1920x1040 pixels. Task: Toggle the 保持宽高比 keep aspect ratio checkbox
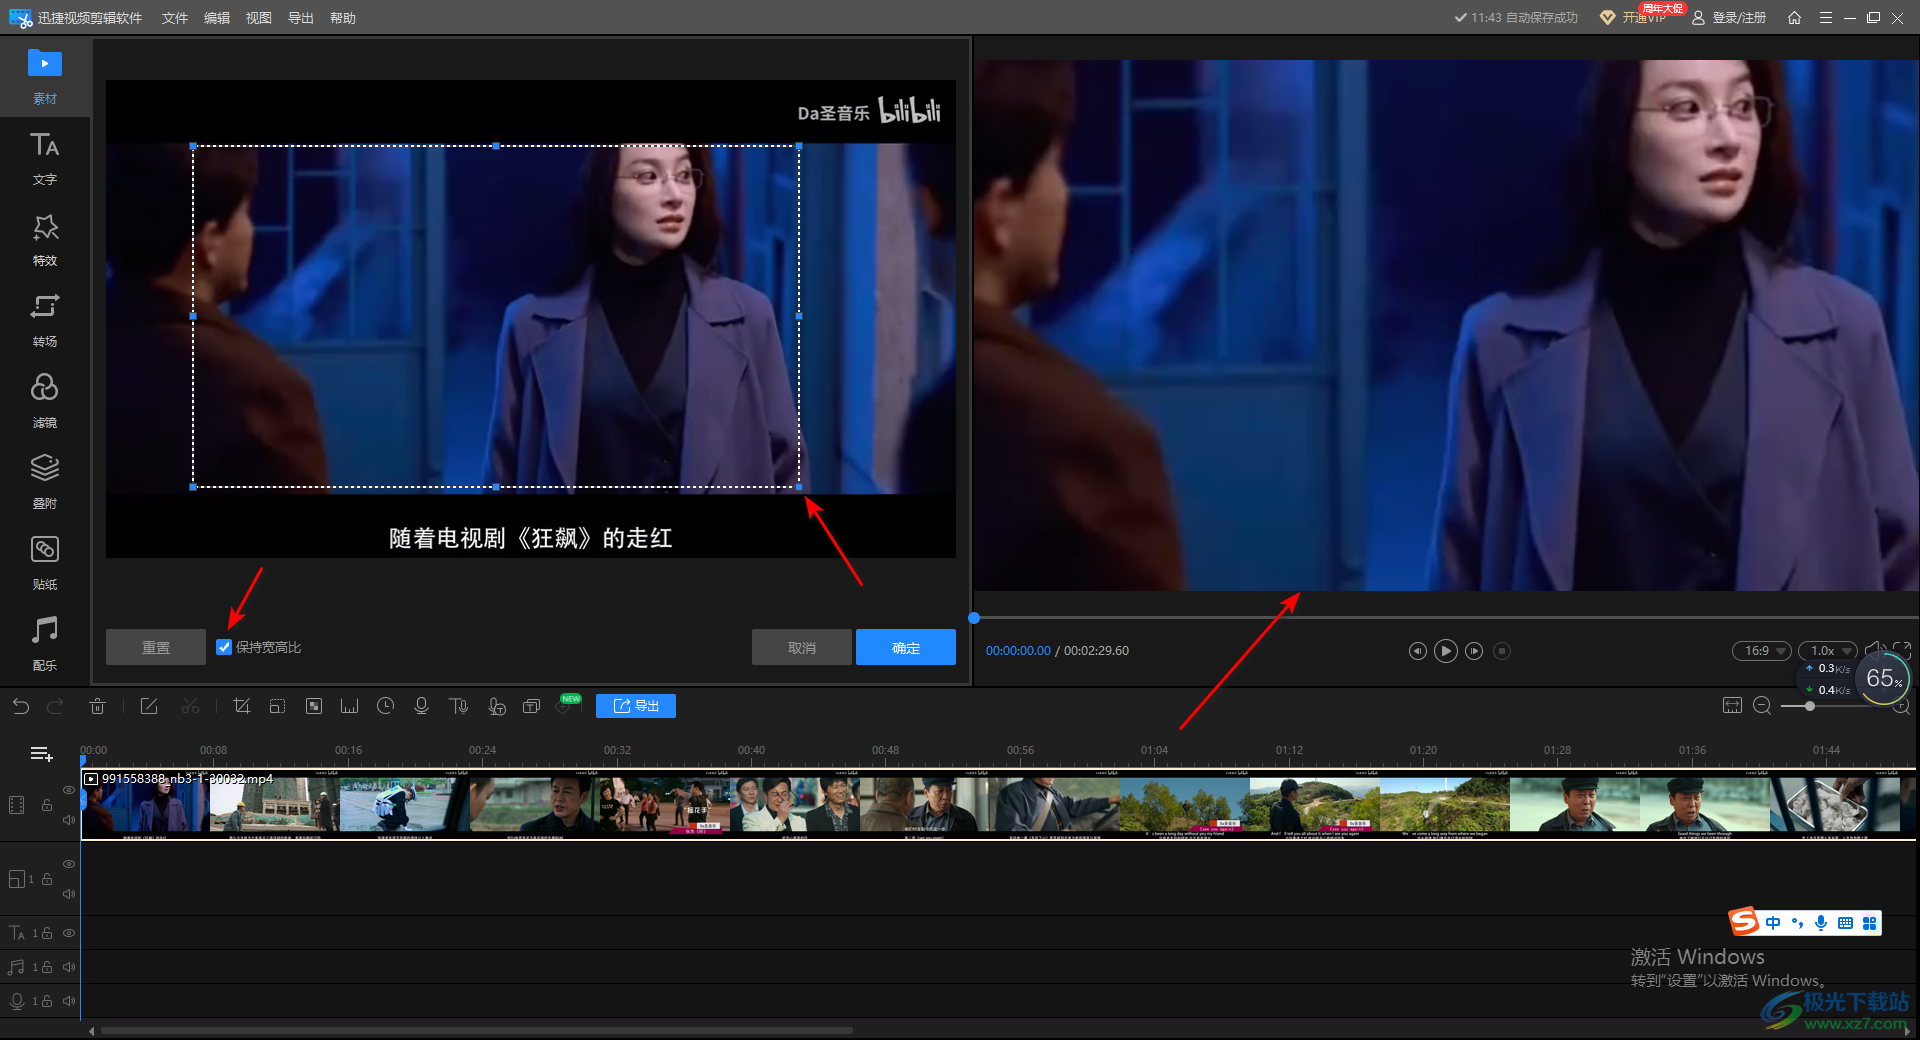click(224, 647)
